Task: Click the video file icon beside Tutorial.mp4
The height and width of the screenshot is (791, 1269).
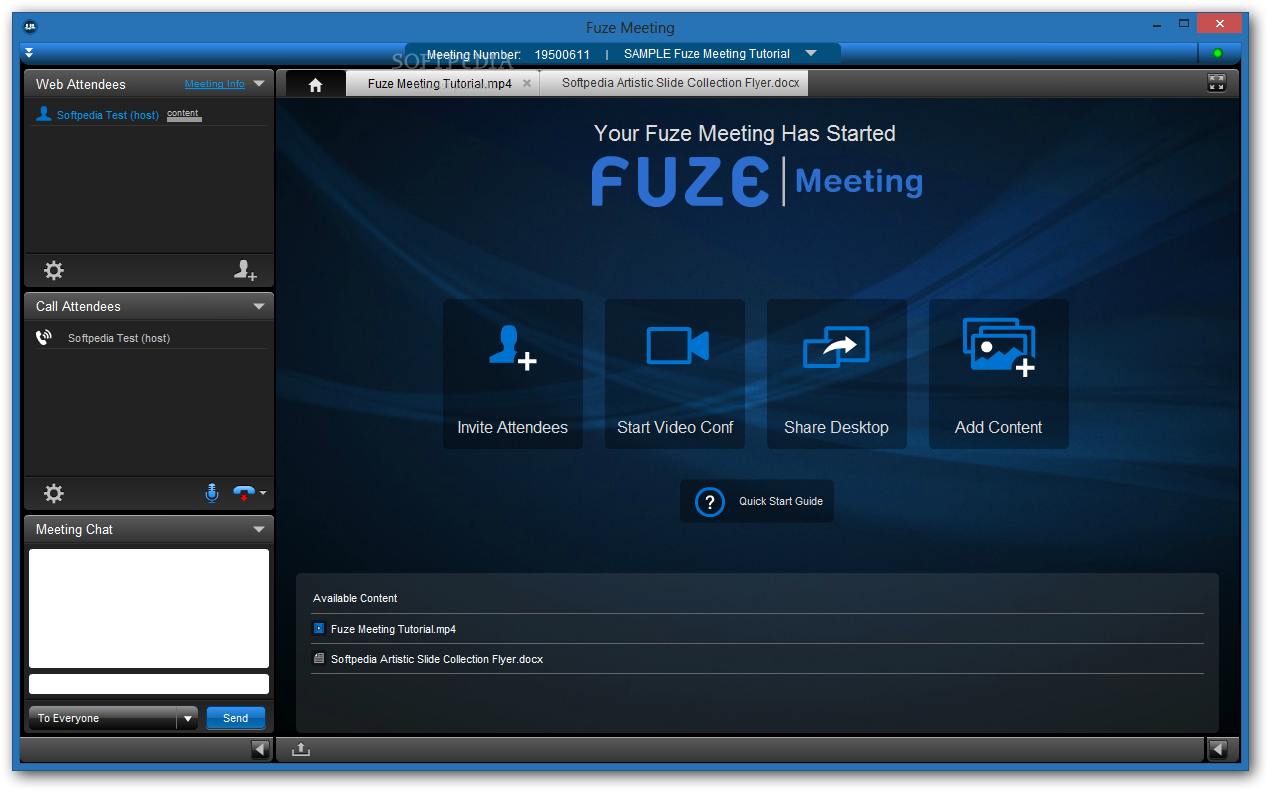Action: 319,629
